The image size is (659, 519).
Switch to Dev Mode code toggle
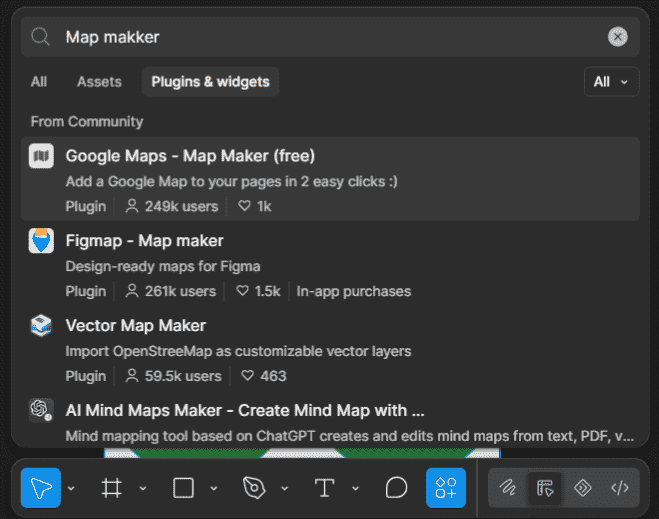tap(620, 488)
